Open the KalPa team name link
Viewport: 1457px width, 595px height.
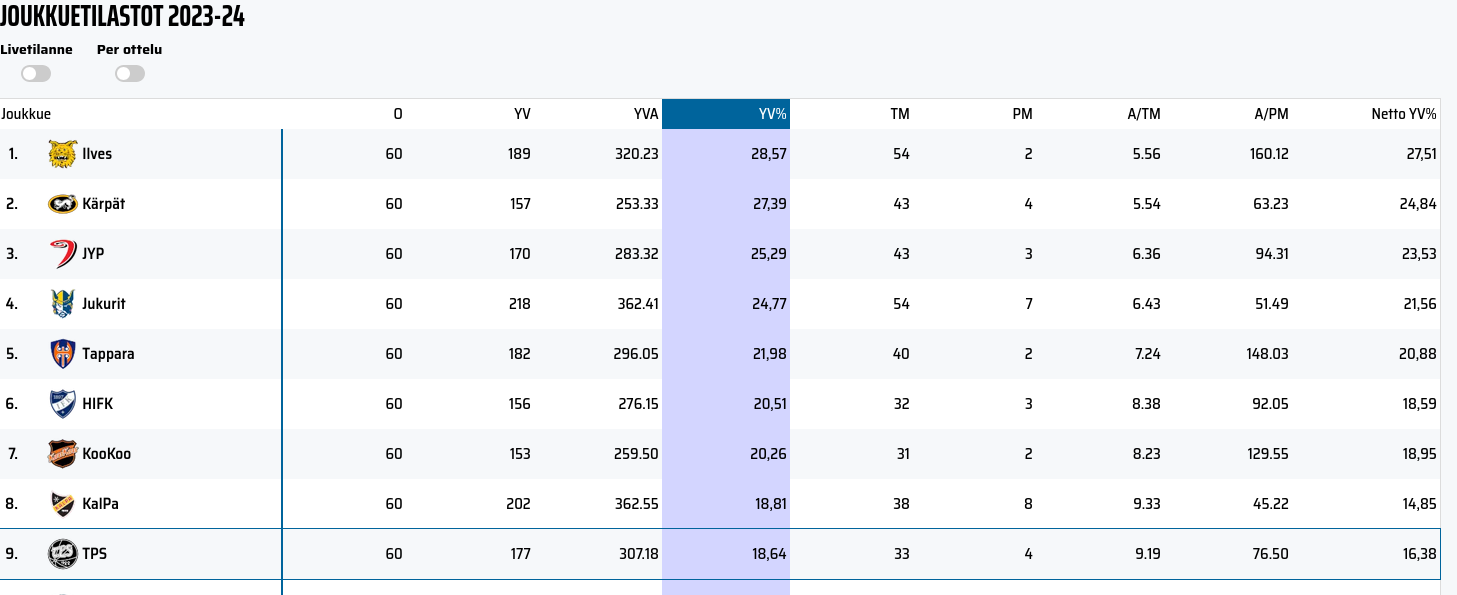[x=100, y=504]
